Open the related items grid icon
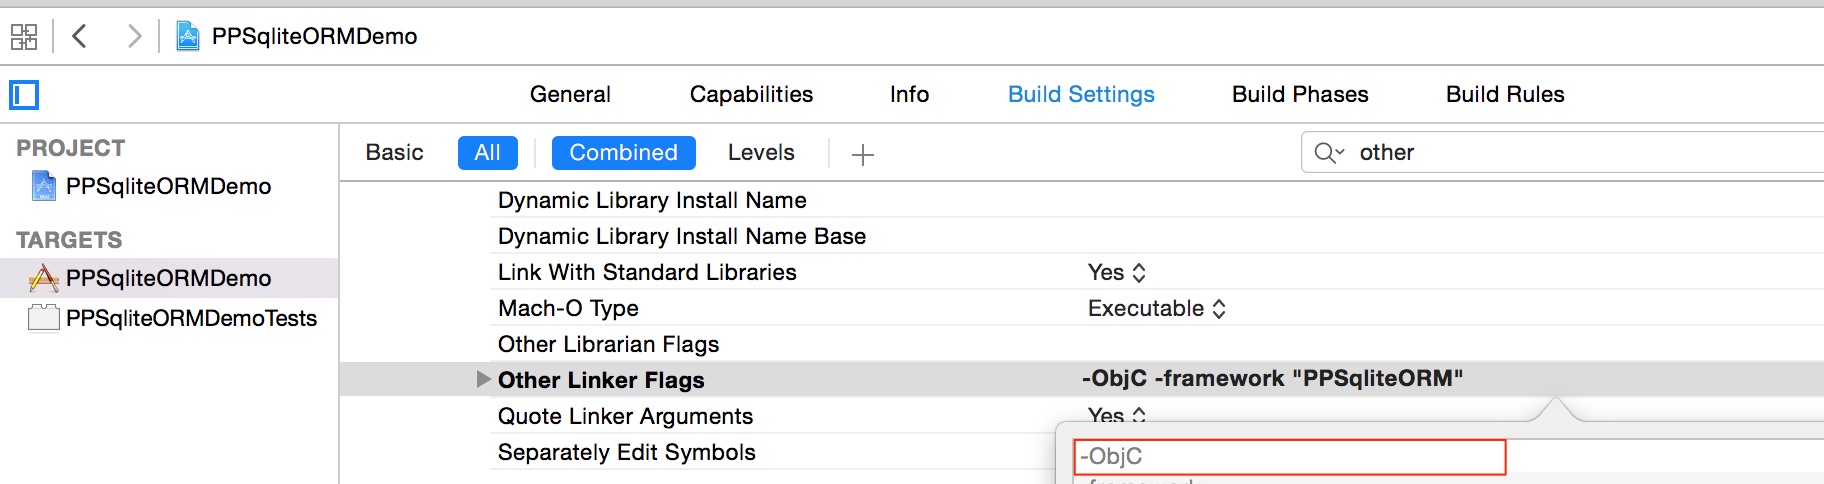1824x484 pixels. click(x=24, y=37)
